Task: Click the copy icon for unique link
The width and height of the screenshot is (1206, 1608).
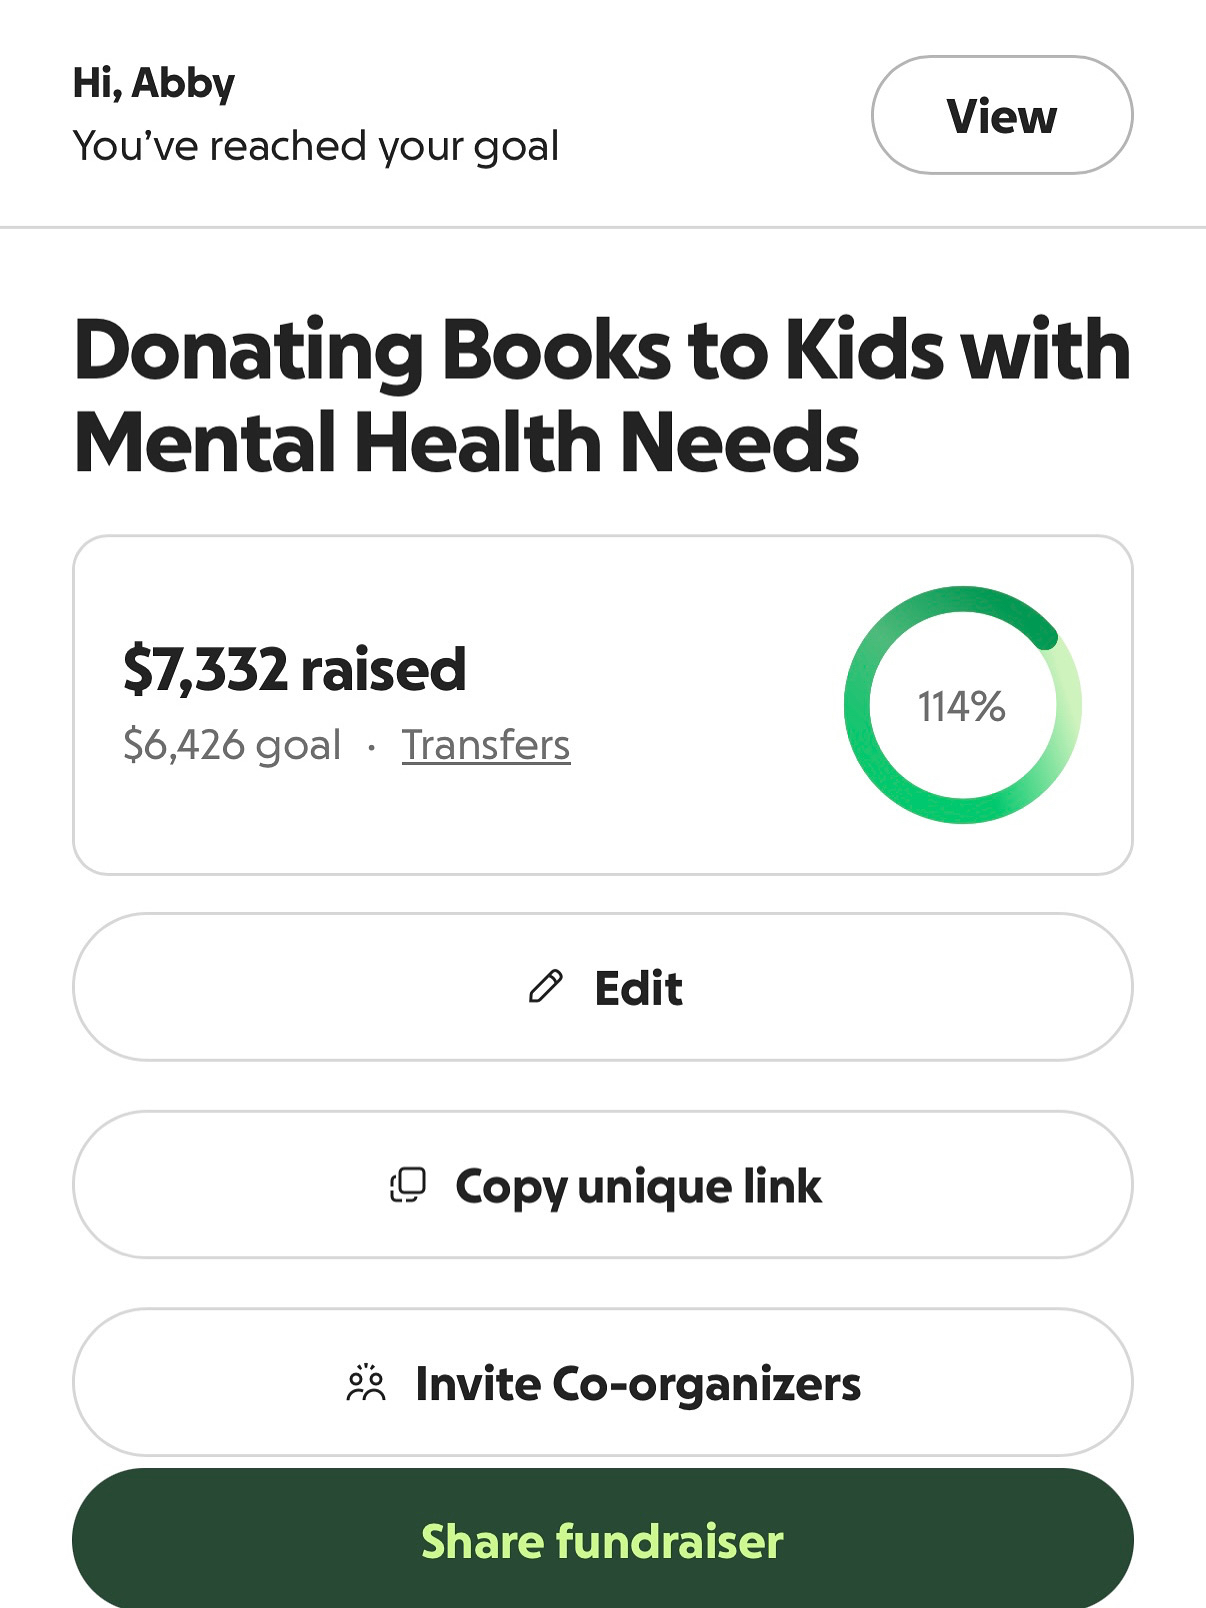Action: click(408, 1185)
